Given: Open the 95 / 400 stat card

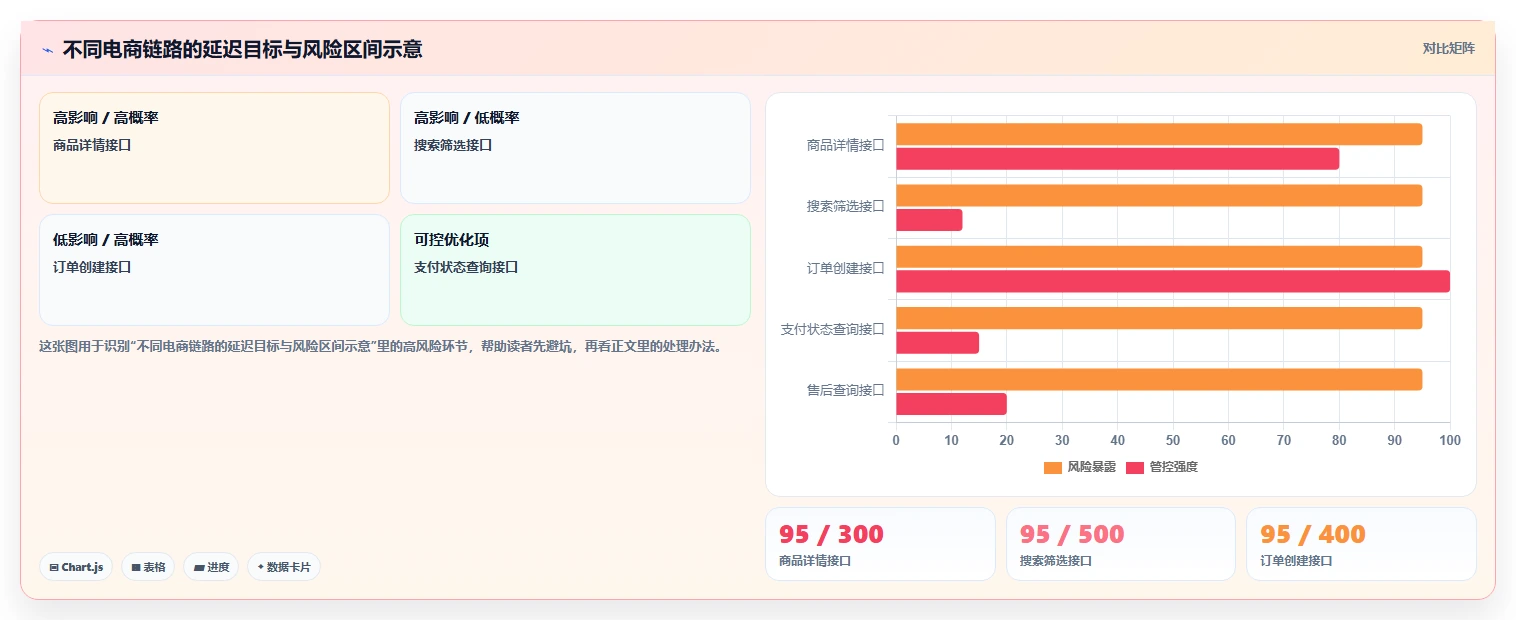Looking at the screenshot, I should pos(1361,544).
